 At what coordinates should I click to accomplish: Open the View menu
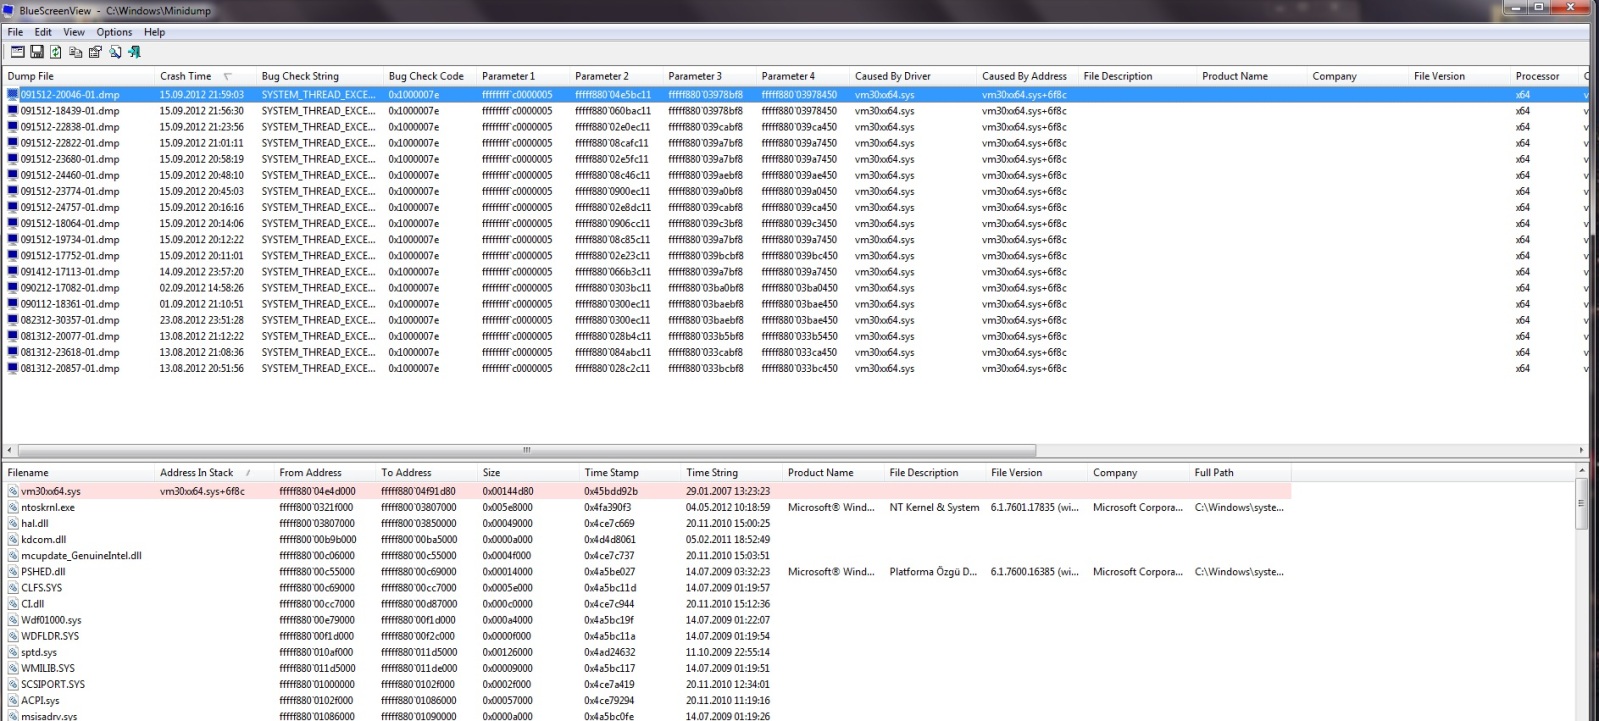click(74, 32)
